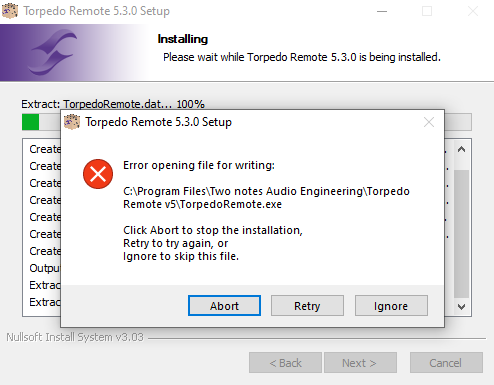
Task: Click the TorpedoRemote.exe file path text
Action: (266, 198)
